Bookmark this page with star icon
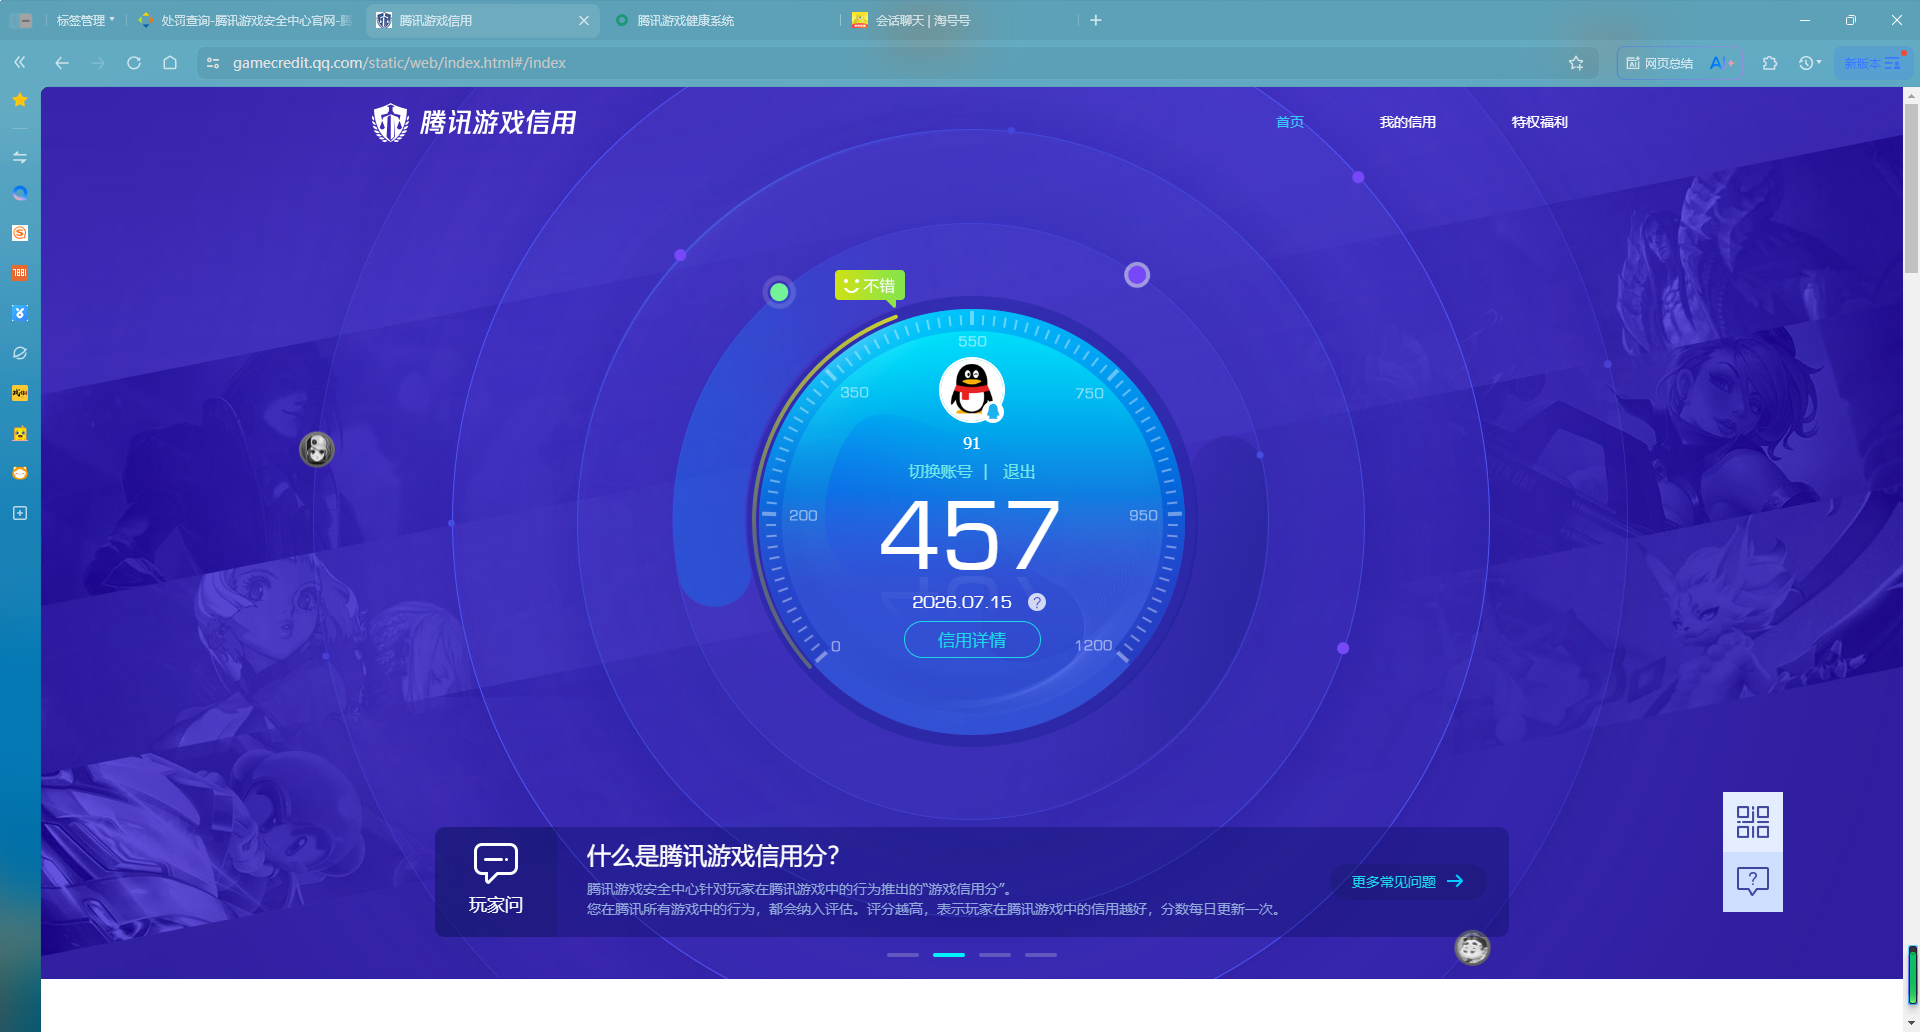Screen dimensions: 1920x1032 click(1576, 63)
